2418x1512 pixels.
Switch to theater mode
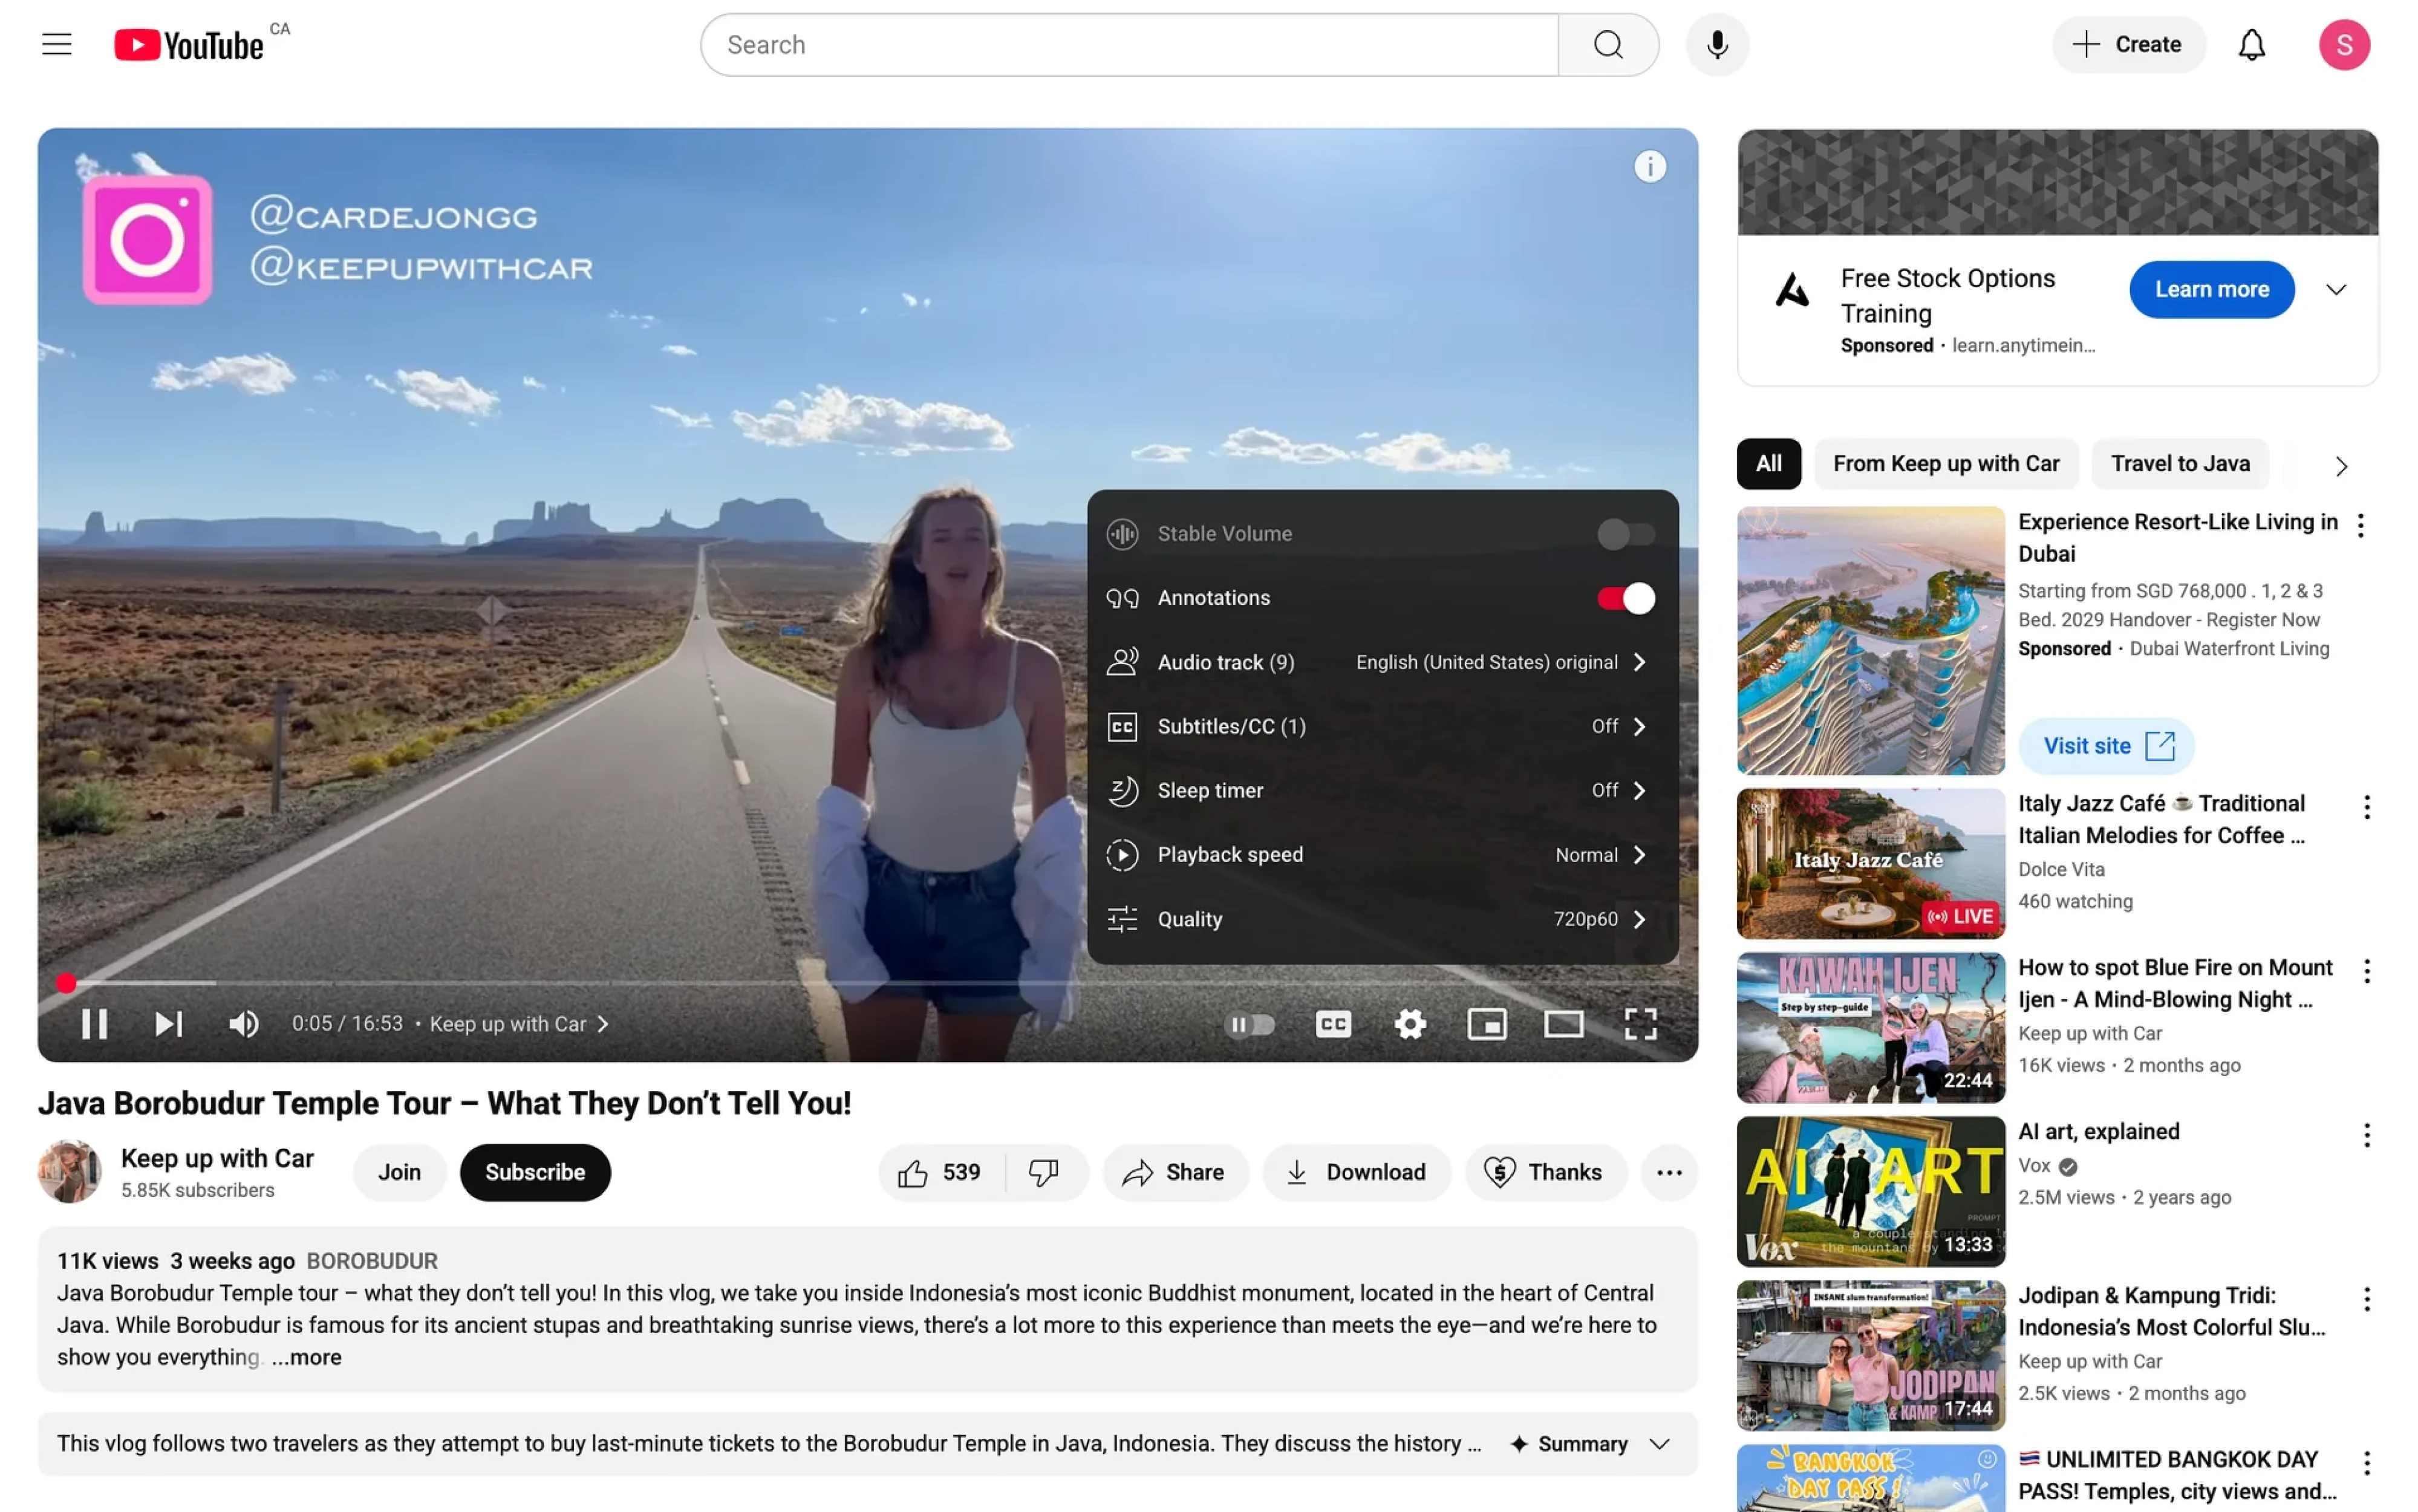click(1563, 1023)
